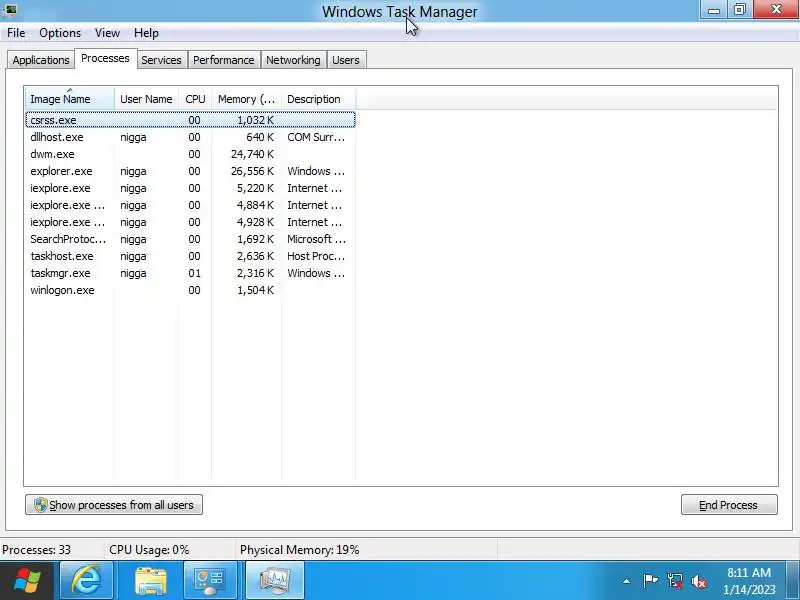Click the 1,504 K memory value
Image resolution: width=800 pixels, height=600 pixels.
coord(256,290)
